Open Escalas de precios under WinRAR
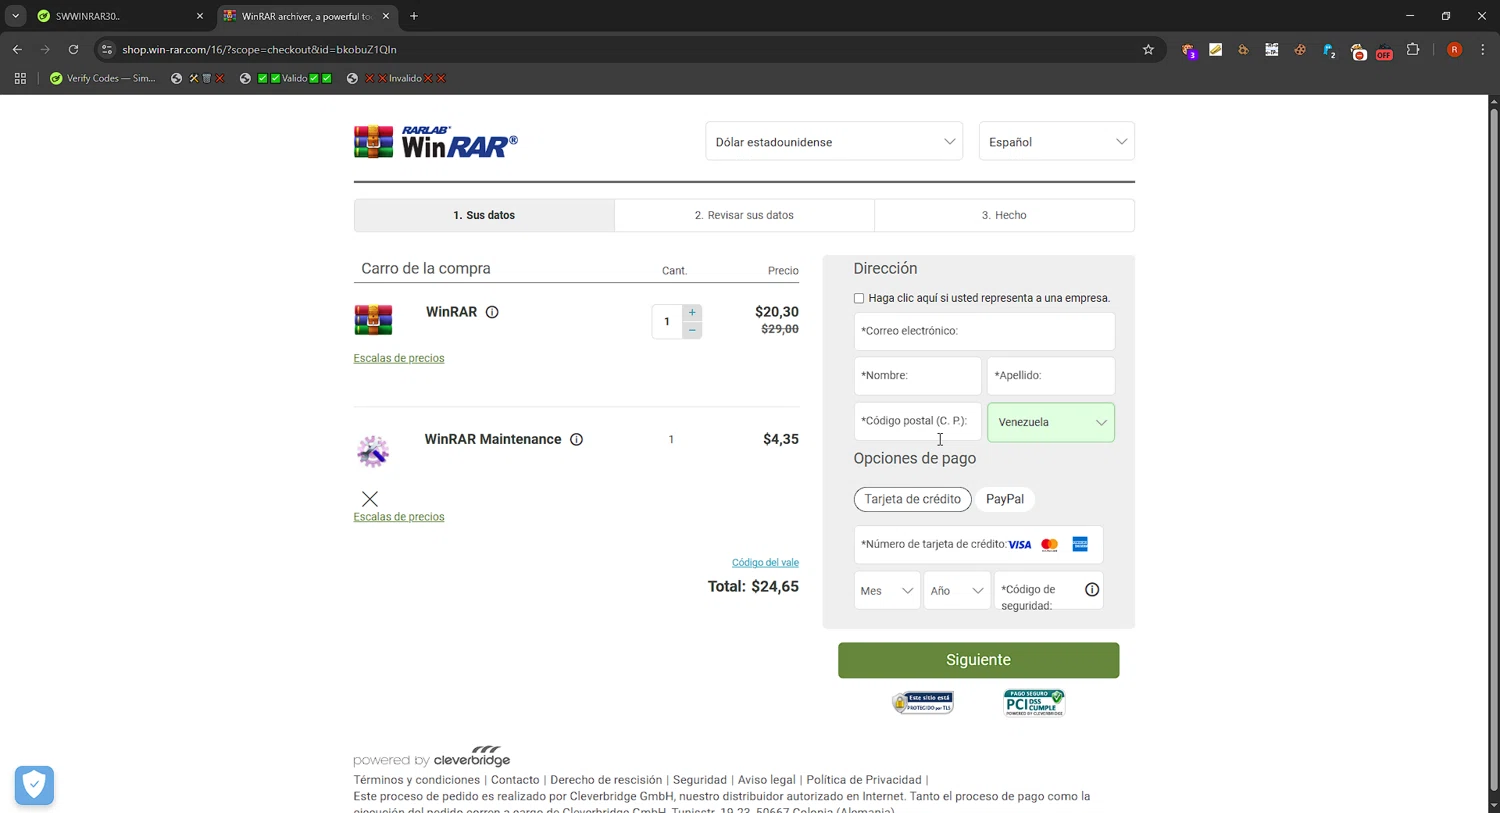The width and height of the screenshot is (1500, 813). (399, 358)
